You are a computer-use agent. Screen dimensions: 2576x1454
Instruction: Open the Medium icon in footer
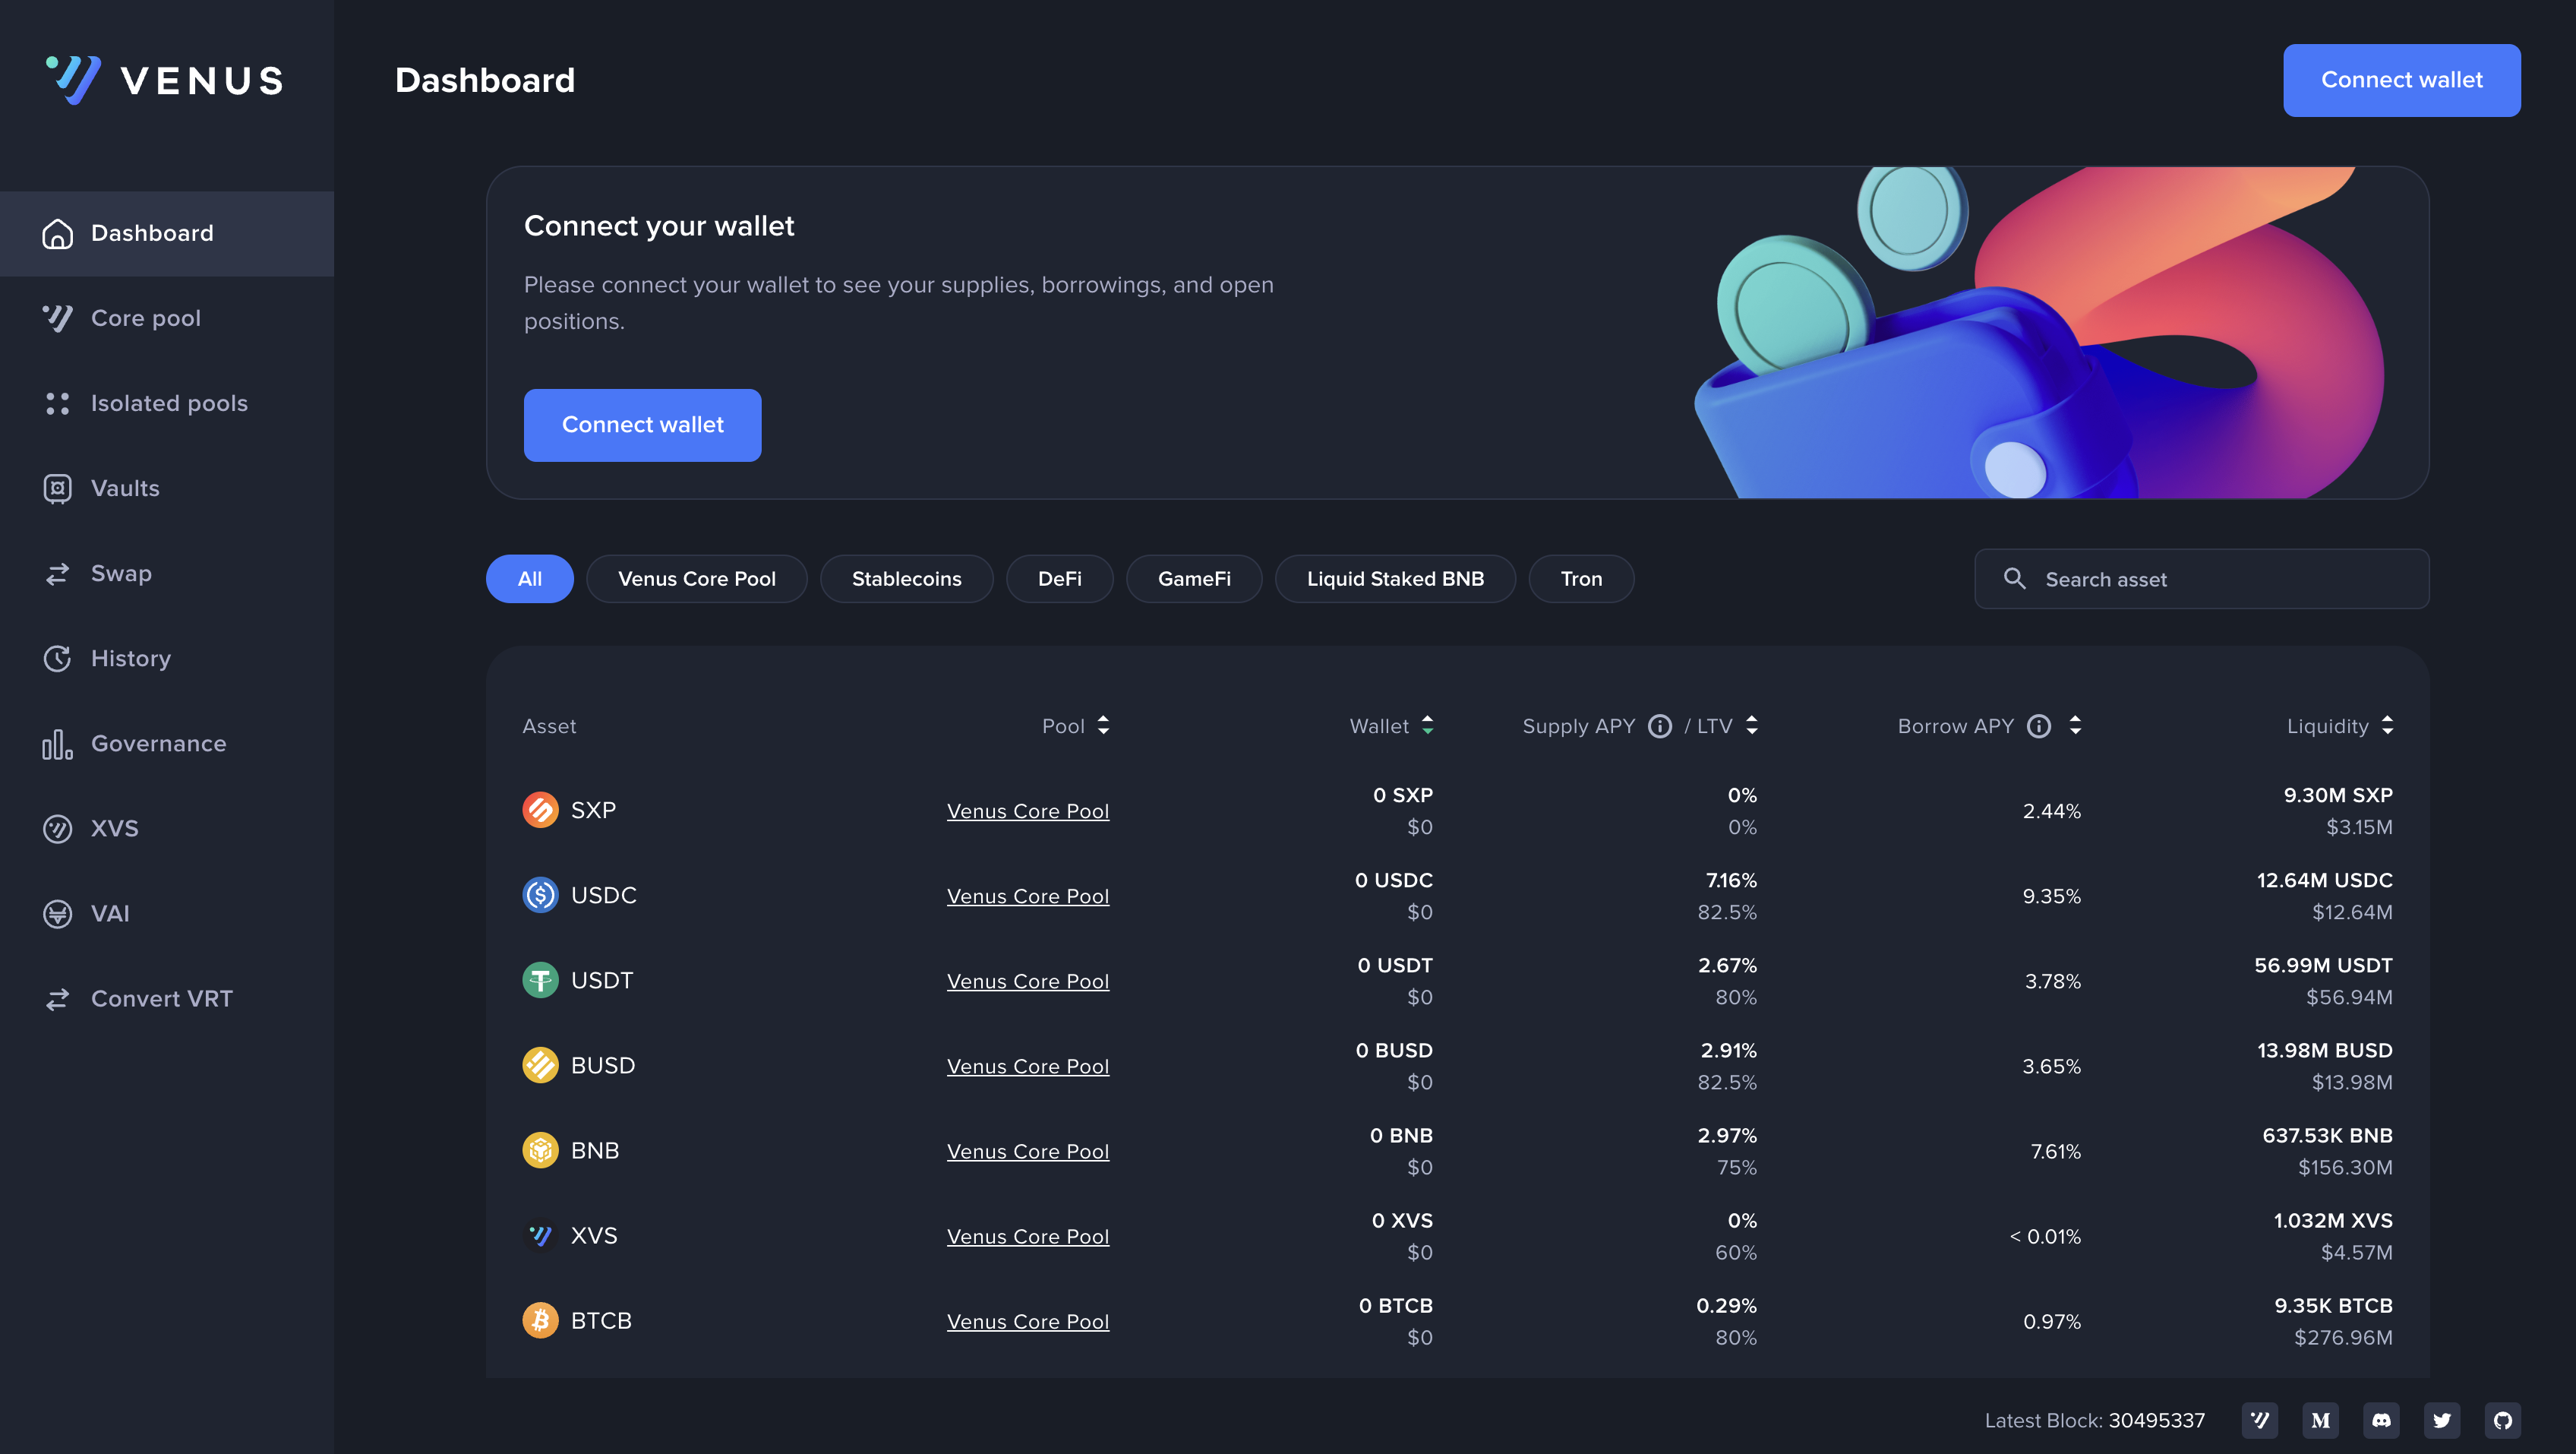point(2320,1420)
